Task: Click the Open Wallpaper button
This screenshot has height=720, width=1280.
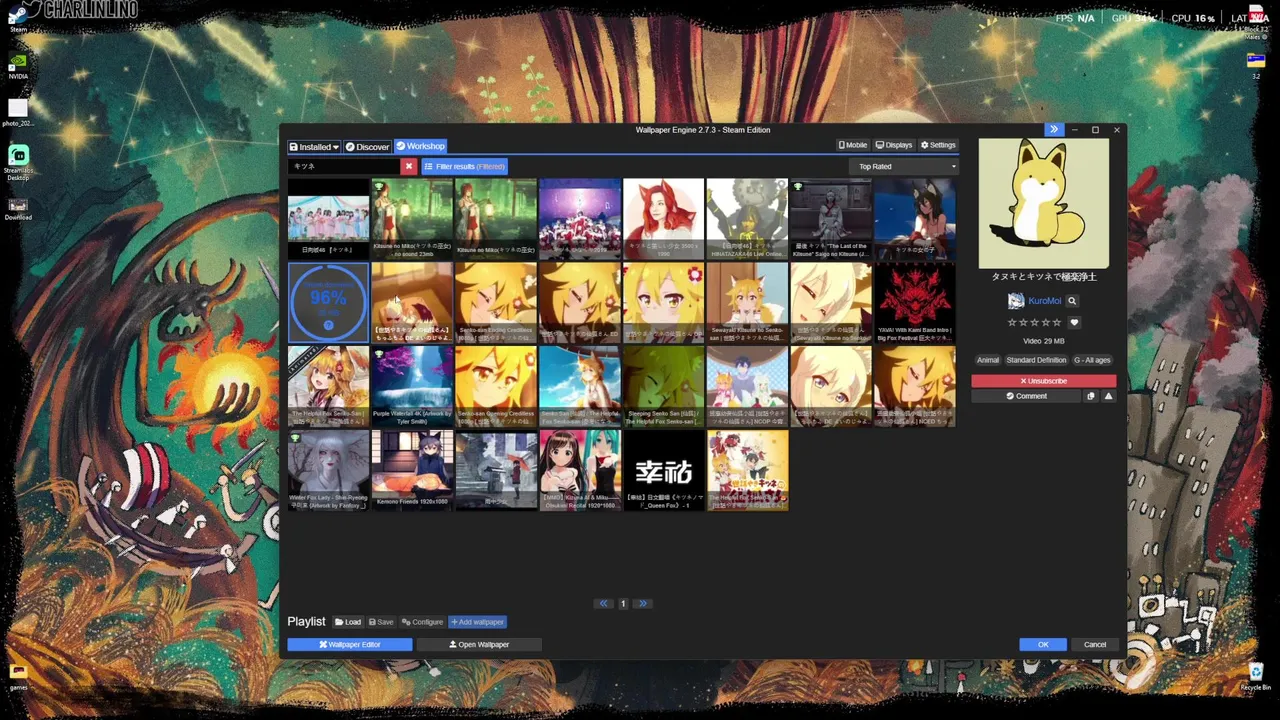Action: pos(479,645)
